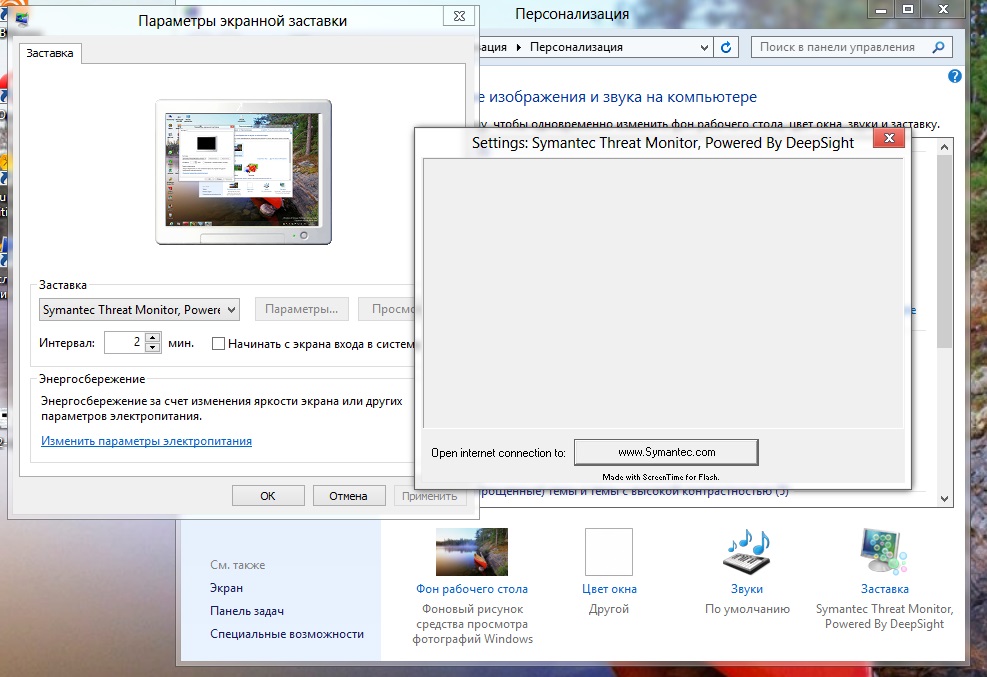Open the 'Заставка' link in Personalization
Viewport: 987px width, 677px height.
(885, 589)
